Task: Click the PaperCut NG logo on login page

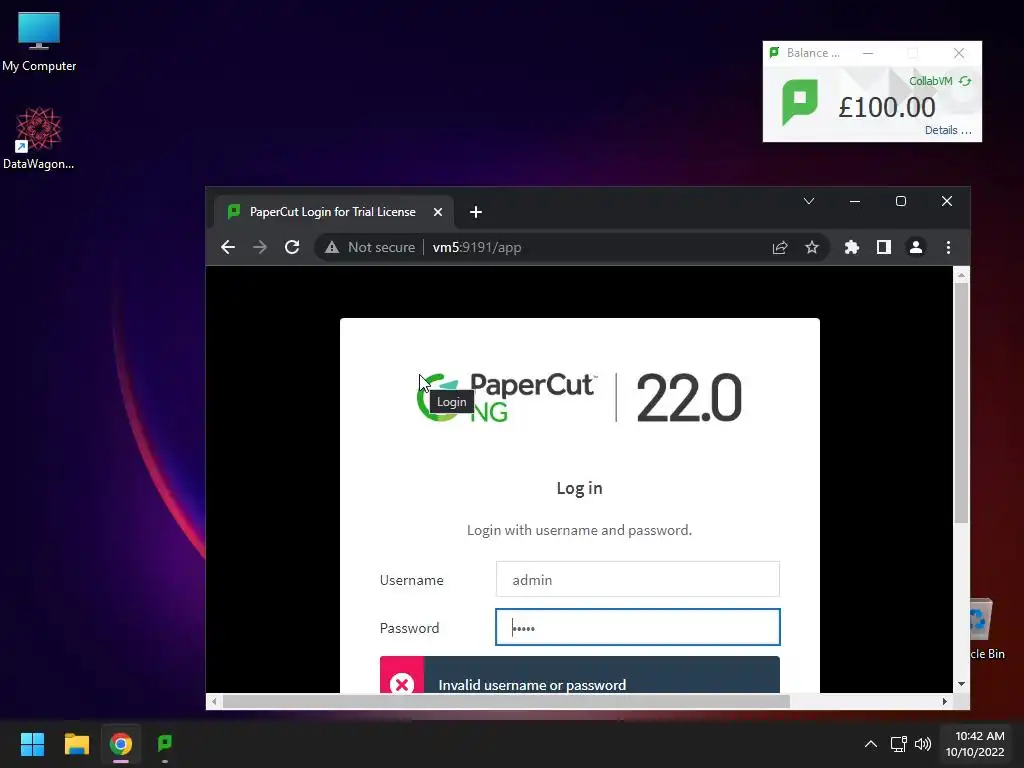Action: 506,397
